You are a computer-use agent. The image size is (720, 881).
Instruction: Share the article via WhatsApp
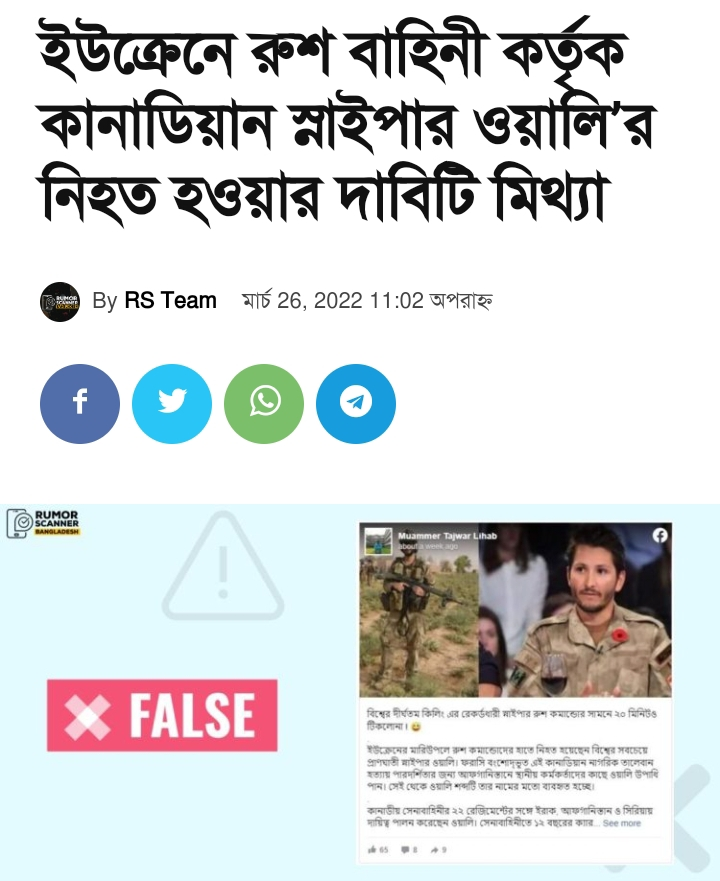(264, 403)
